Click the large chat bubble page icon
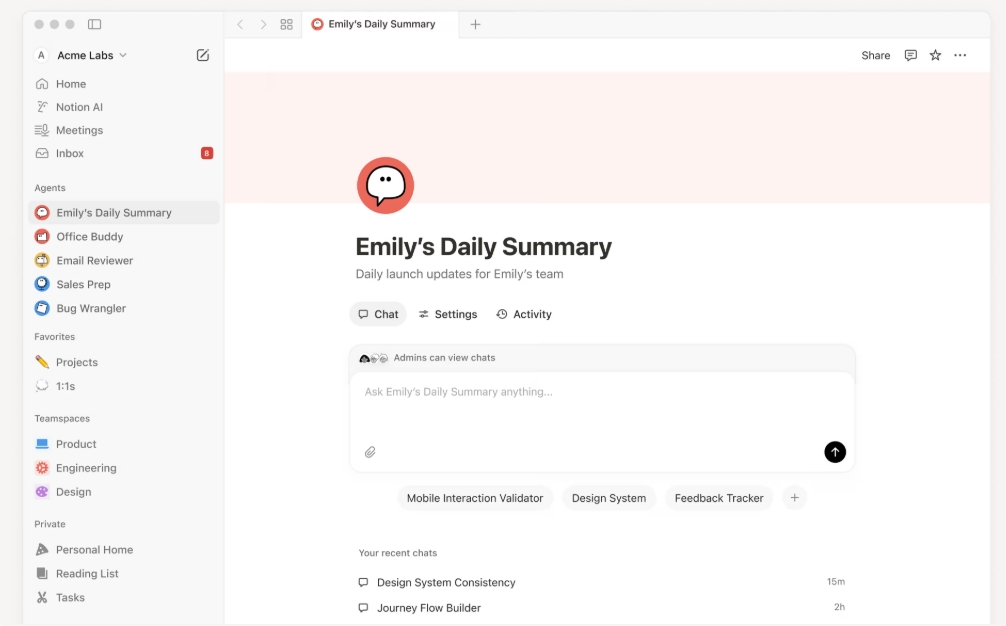This screenshot has height=626, width=1006. tap(386, 185)
